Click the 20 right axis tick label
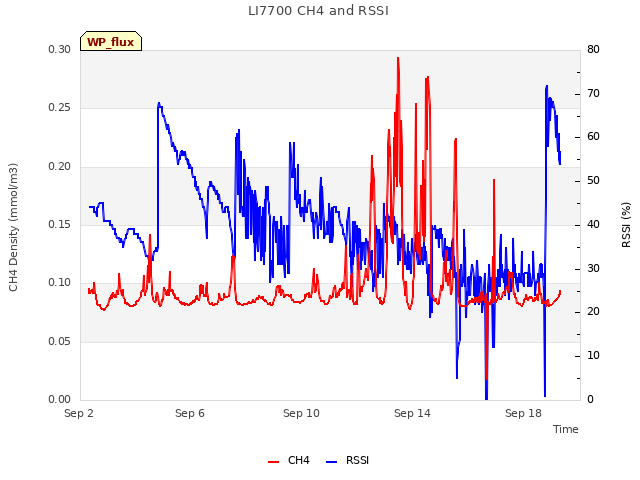640x480 pixels. coord(593,312)
